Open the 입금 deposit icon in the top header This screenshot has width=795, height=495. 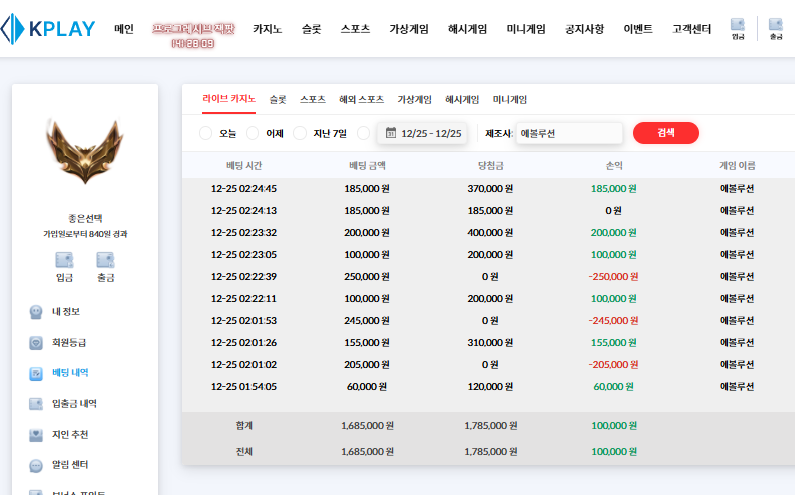pos(738,28)
